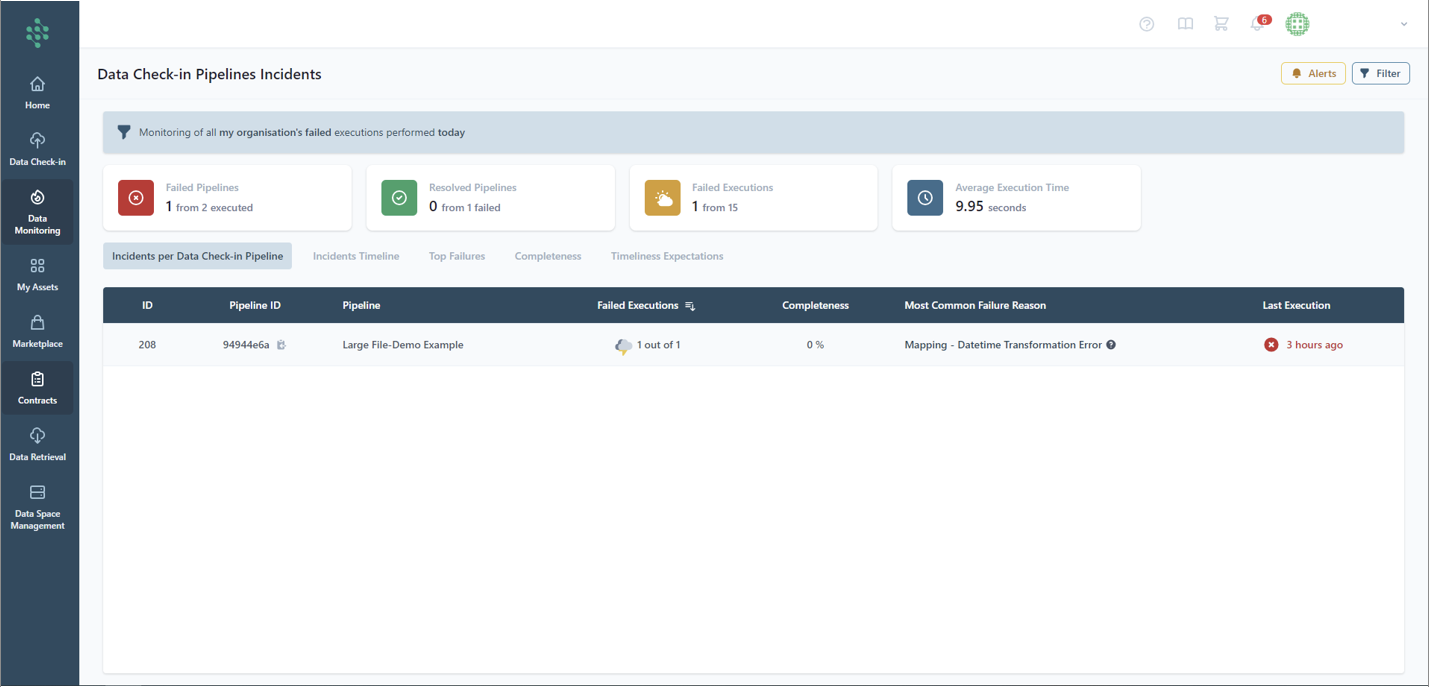Click the Datetime Transformation Error info icon
The image size is (1429, 687).
[1111, 345]
